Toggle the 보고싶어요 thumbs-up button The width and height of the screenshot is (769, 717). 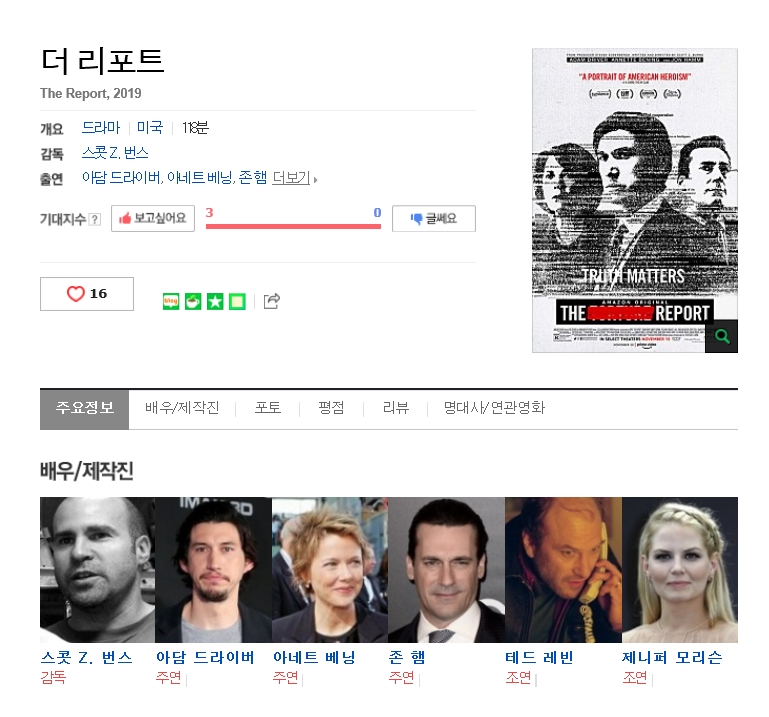[153, 218]
